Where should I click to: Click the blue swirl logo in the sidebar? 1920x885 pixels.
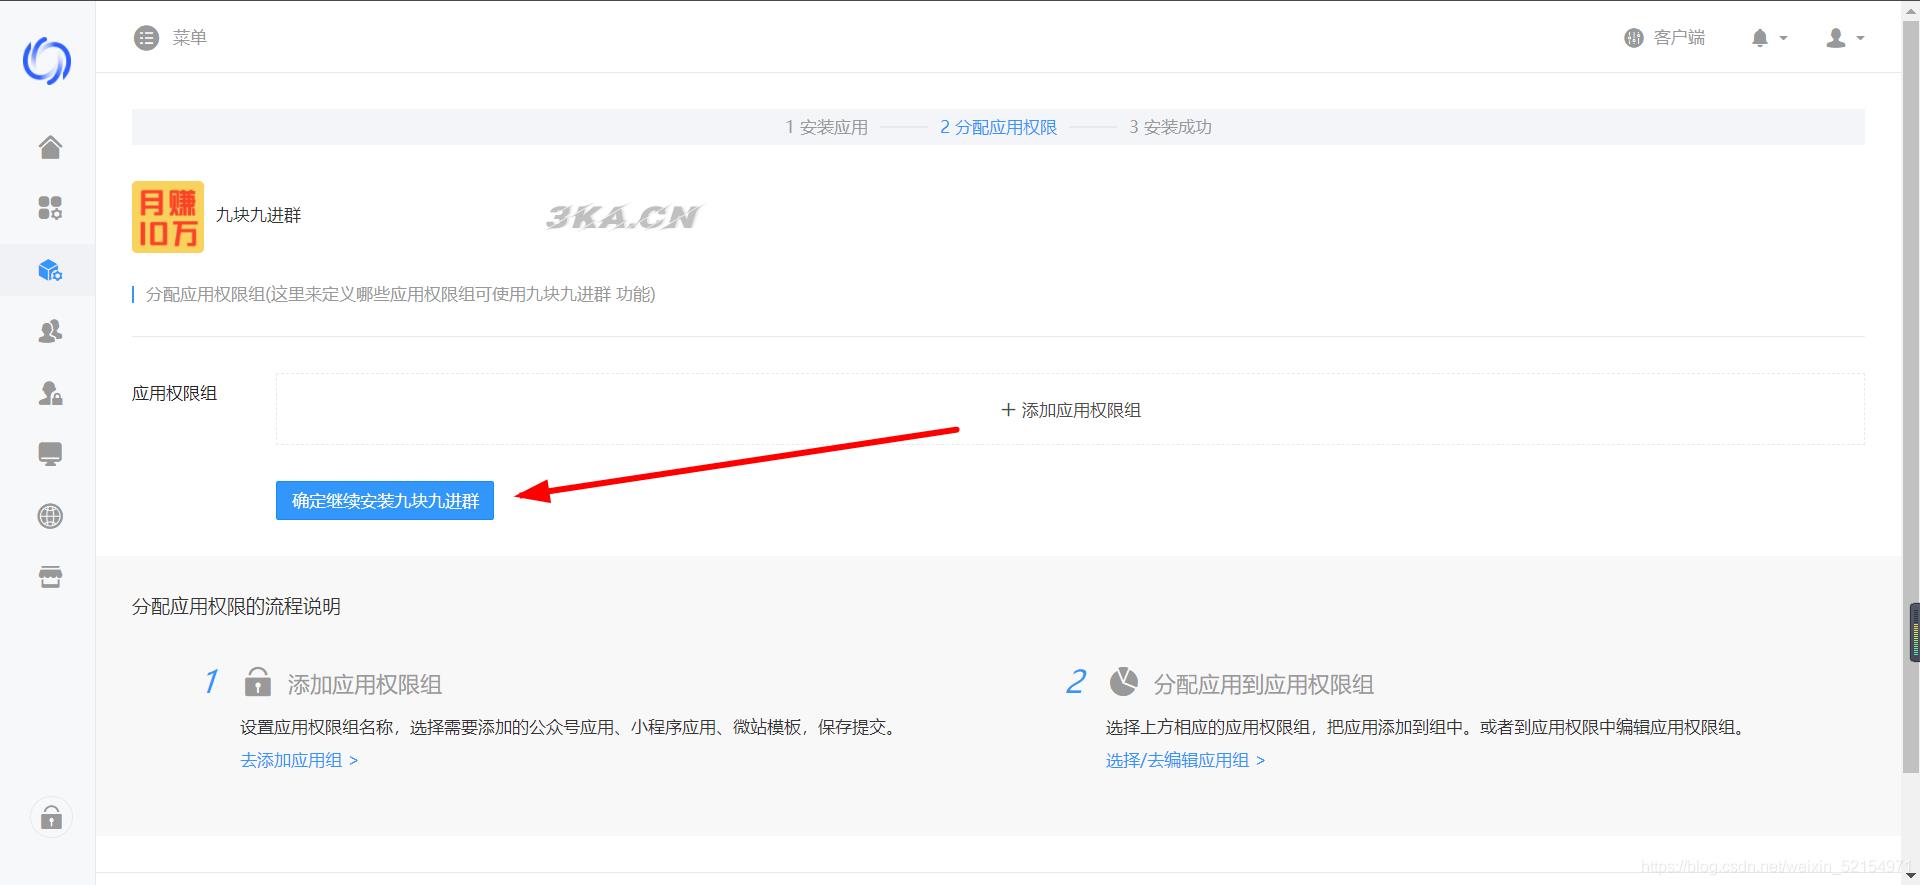47,60
